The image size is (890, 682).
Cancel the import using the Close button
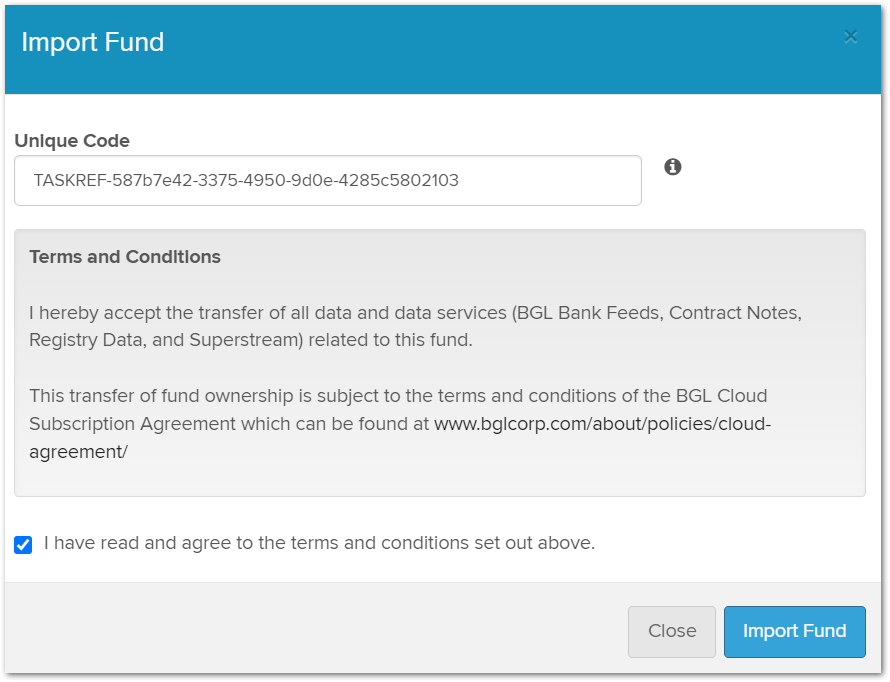pyautogui.click(x=671, y=631)
